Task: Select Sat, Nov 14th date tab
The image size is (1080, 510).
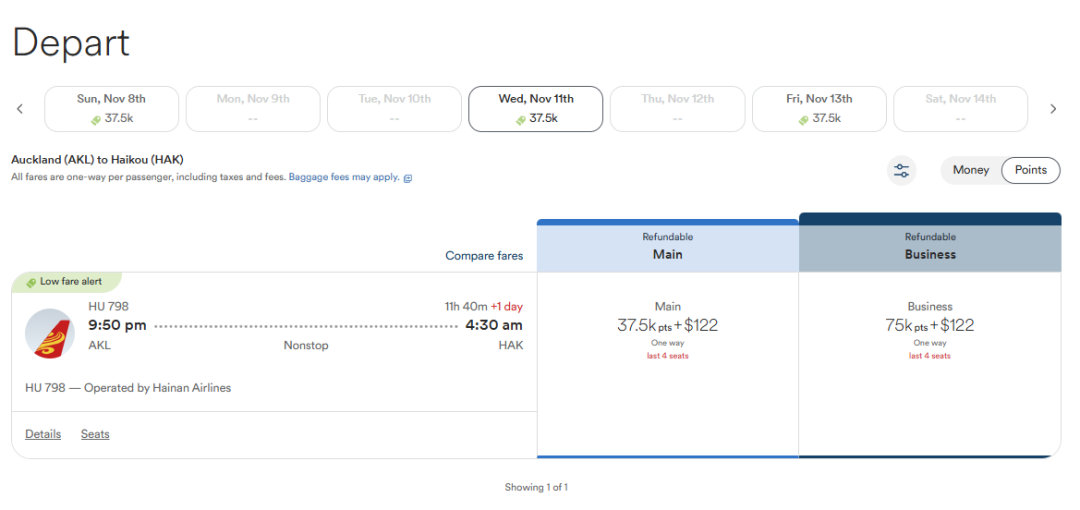Action: click(961, 109)
